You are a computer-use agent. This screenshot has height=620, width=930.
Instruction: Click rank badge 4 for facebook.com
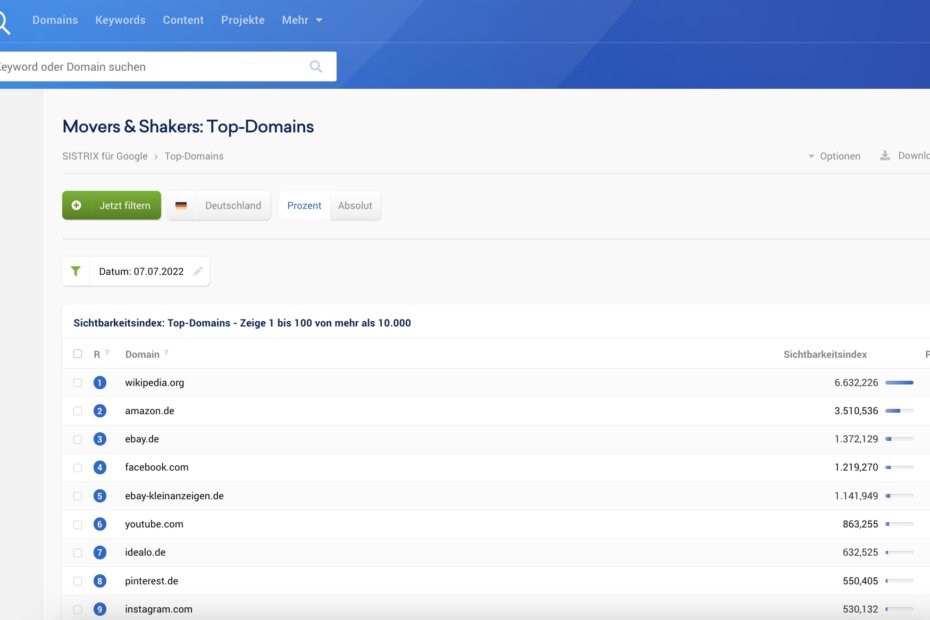click(x=100, y=468)
